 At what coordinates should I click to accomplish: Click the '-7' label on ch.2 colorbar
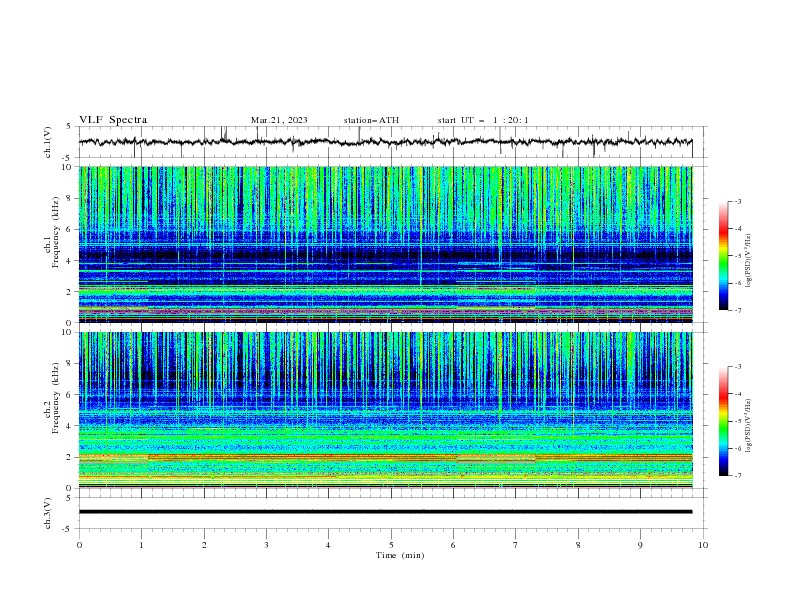click(x=737, y=475)
